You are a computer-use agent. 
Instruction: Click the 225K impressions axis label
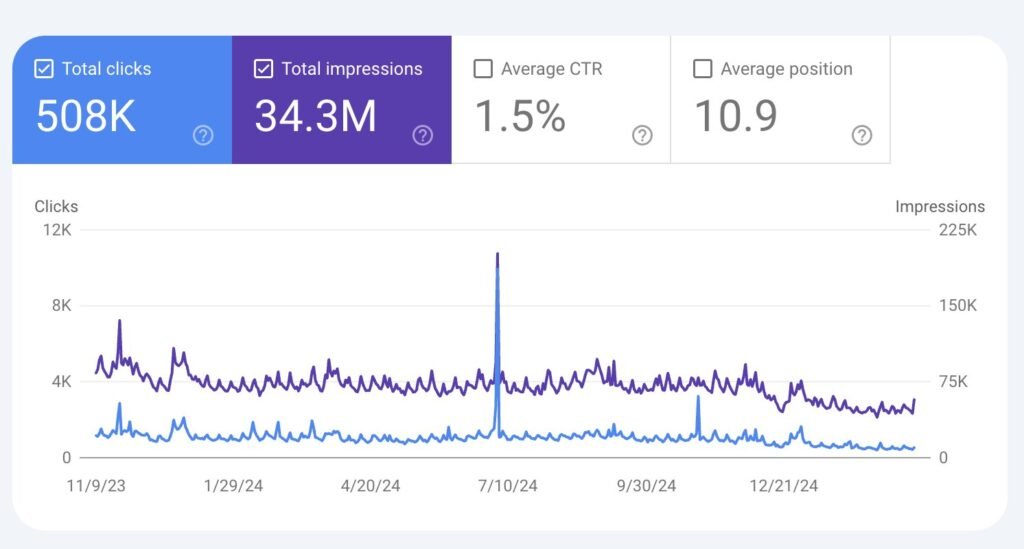pyautogui.click(x=957, y=230)
